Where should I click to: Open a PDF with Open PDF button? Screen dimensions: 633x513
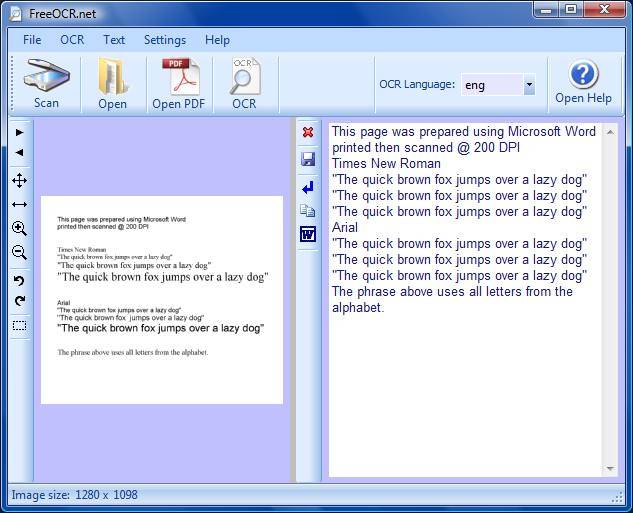click(178, 83)
